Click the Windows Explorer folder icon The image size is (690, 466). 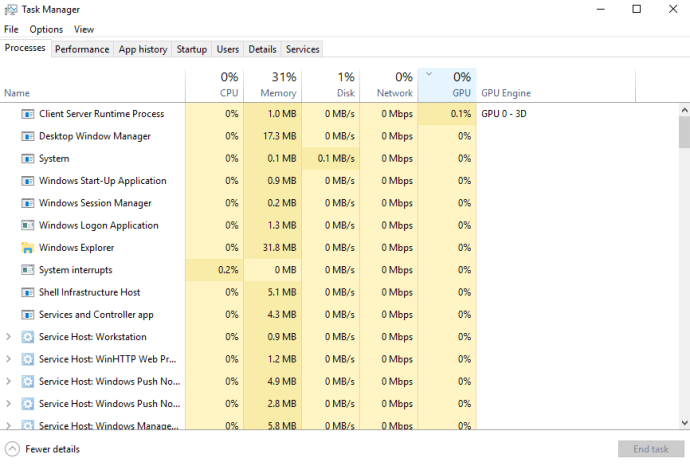tap(27, 248)
